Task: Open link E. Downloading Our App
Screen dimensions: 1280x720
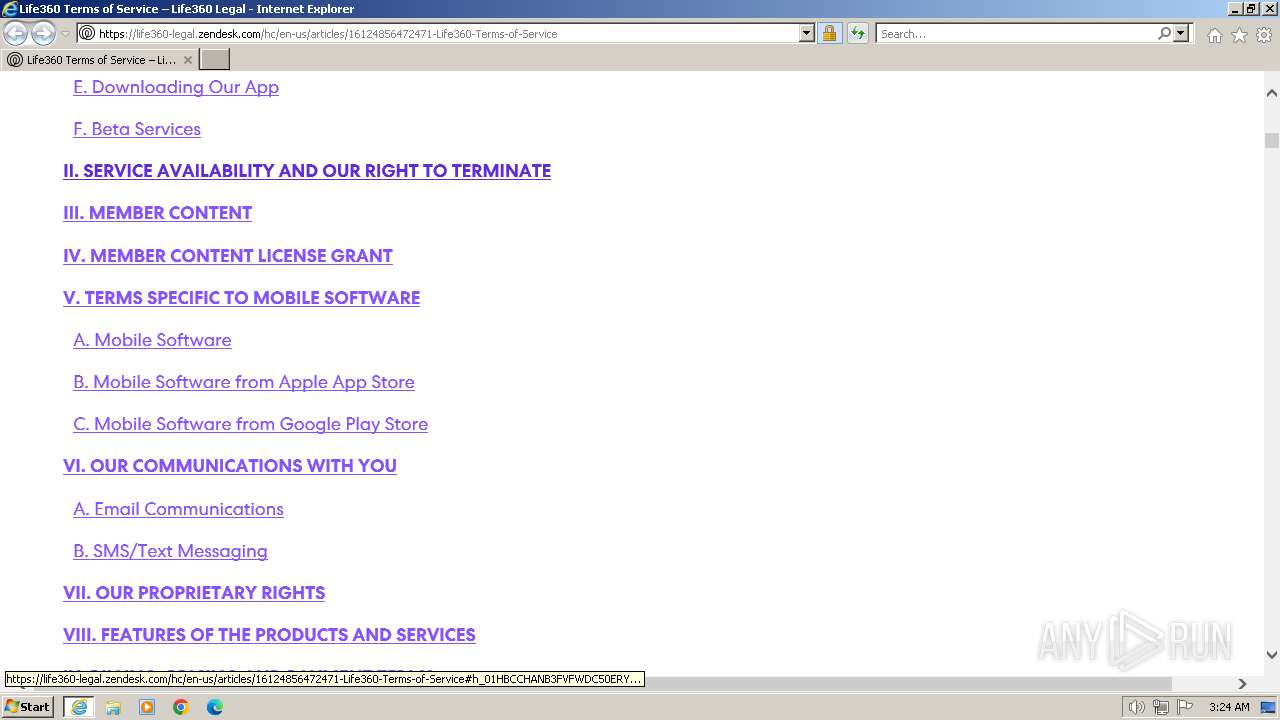Action: [x=176, y=87]
